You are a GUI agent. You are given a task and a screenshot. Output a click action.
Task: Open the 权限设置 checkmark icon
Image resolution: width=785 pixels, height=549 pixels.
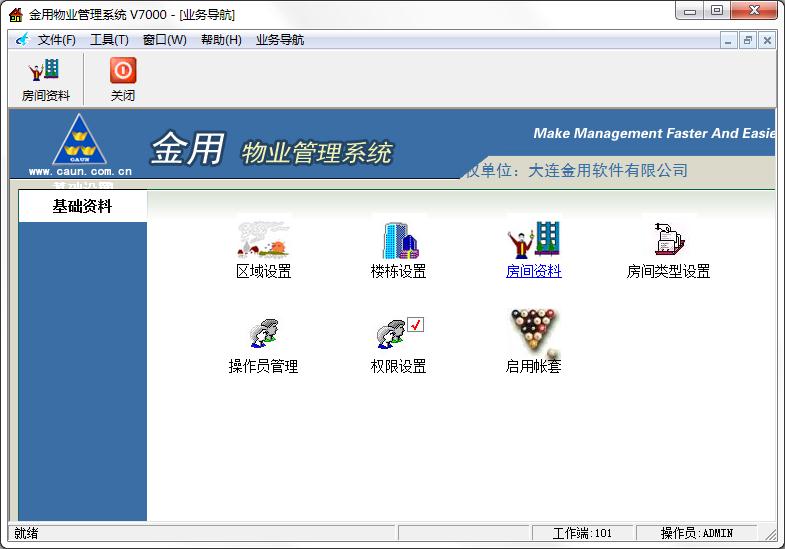click(x=400, y=333)
